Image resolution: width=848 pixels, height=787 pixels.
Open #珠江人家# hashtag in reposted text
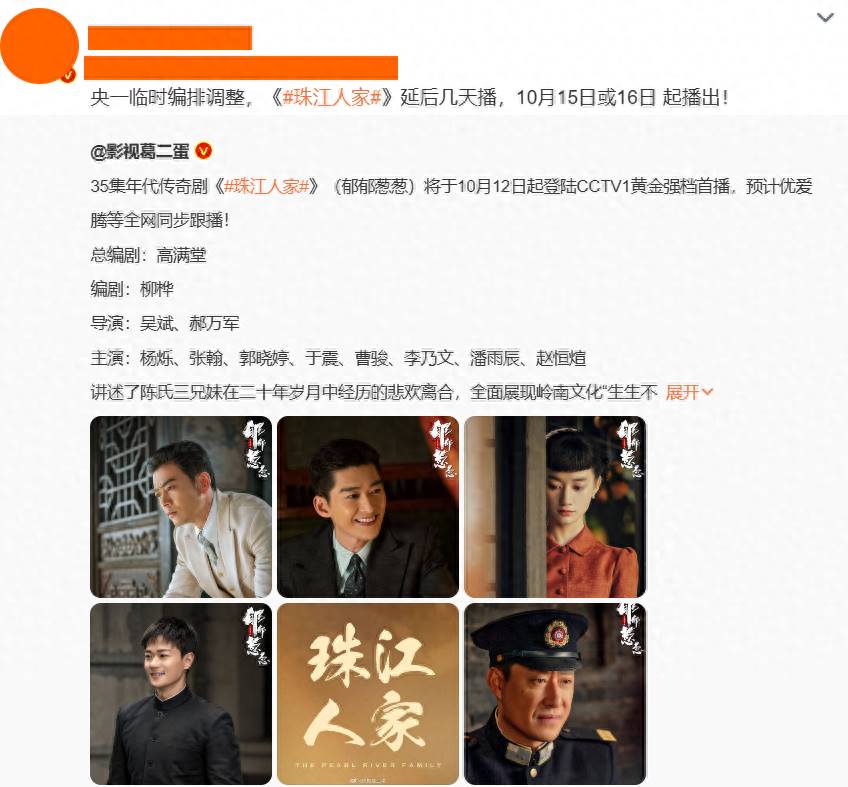point(267,187)
